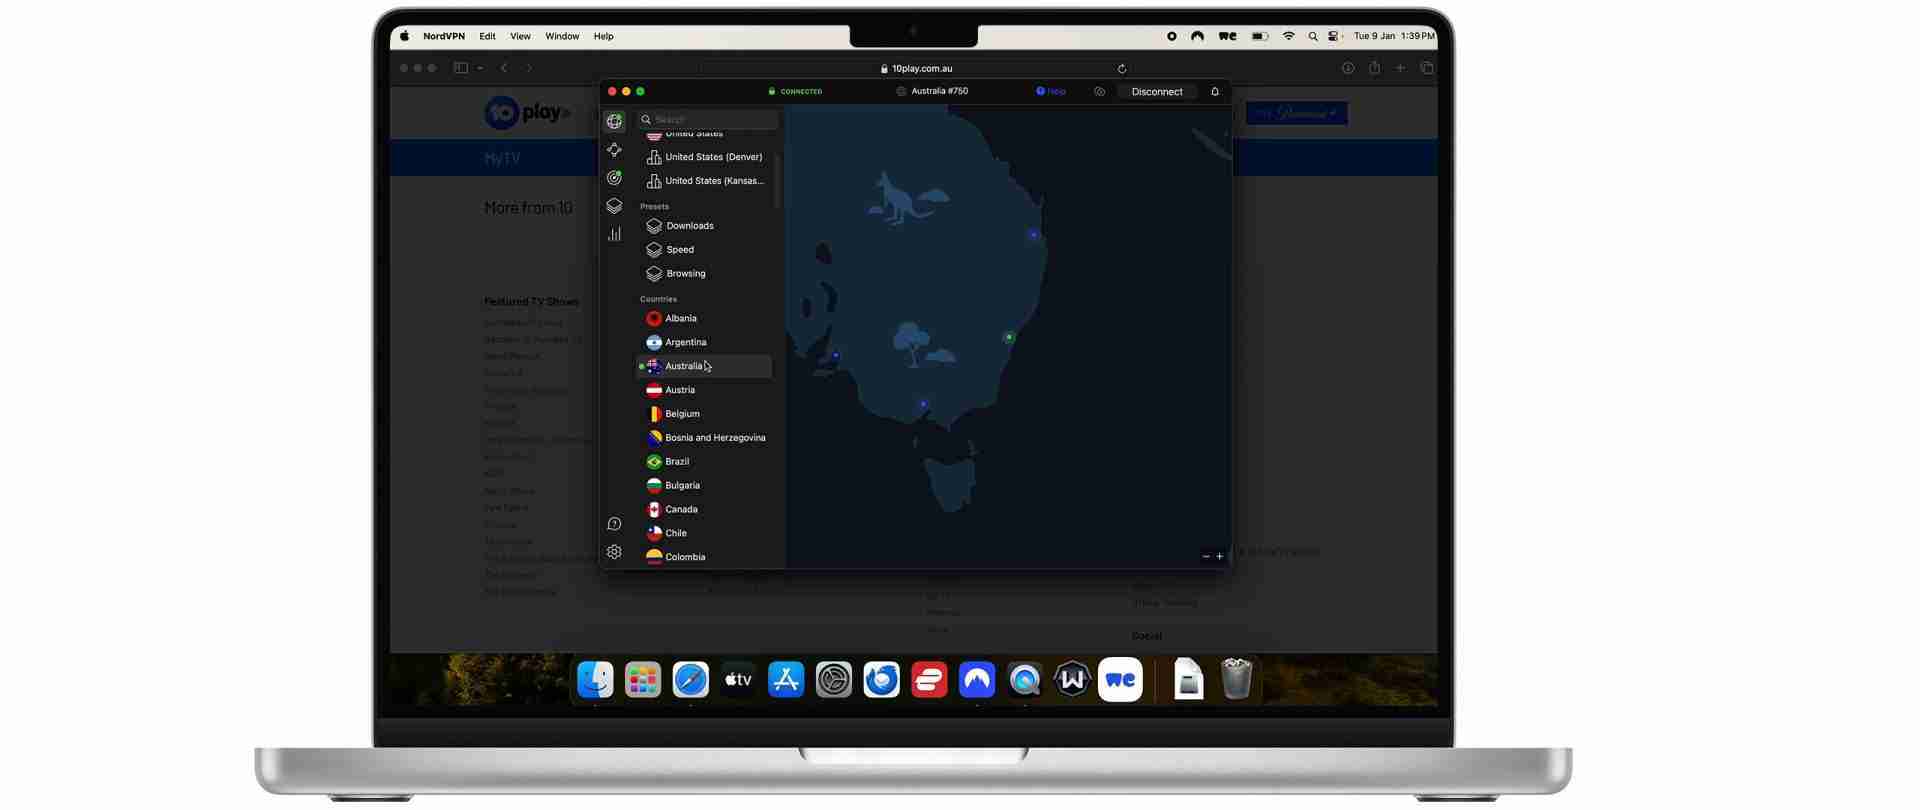
Task: Connect to Bosnia and Herzegovina
Action: [705, 438]
